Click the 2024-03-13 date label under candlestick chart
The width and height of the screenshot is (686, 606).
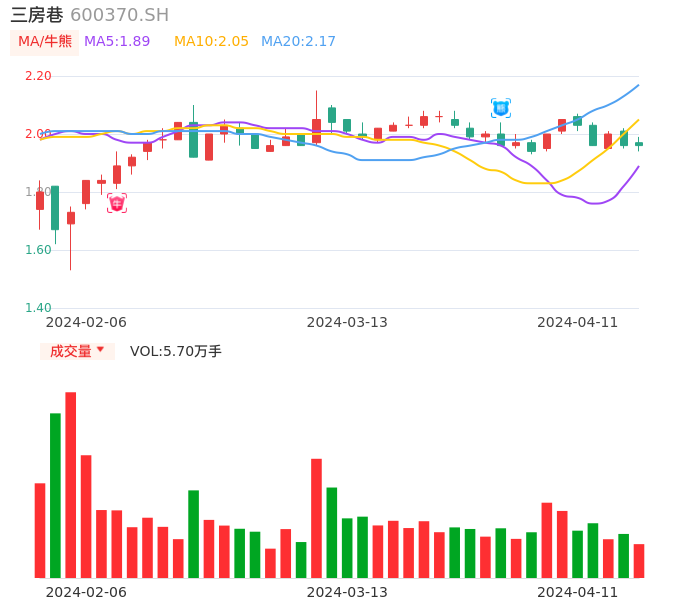347,322
